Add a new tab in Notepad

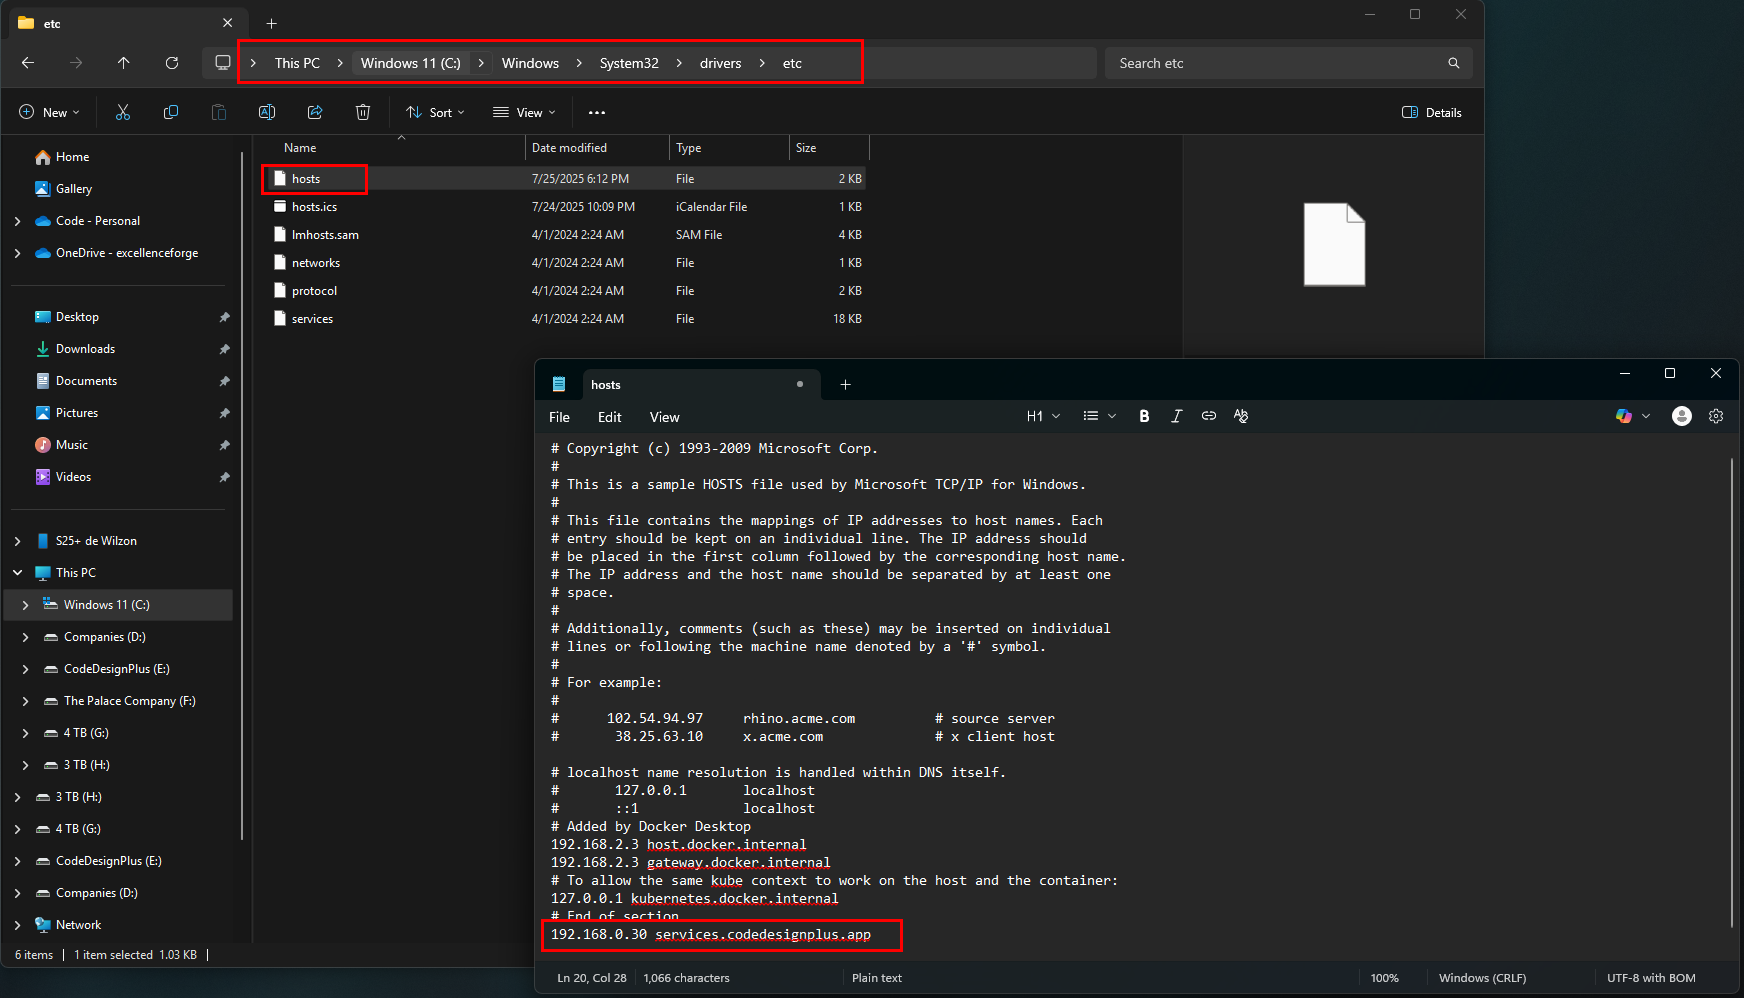[845, 385]
